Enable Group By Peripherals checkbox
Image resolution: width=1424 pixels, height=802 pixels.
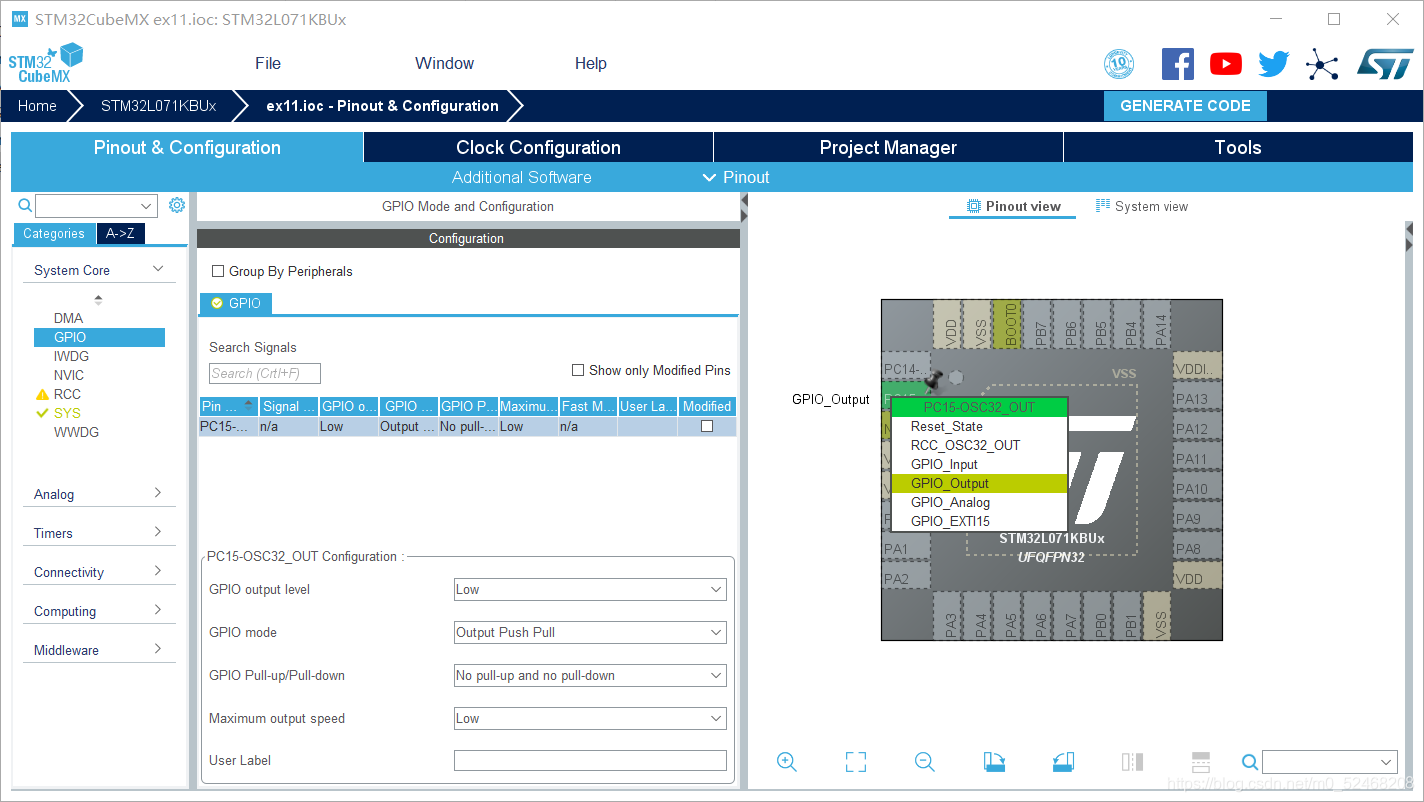coord(218,271)
